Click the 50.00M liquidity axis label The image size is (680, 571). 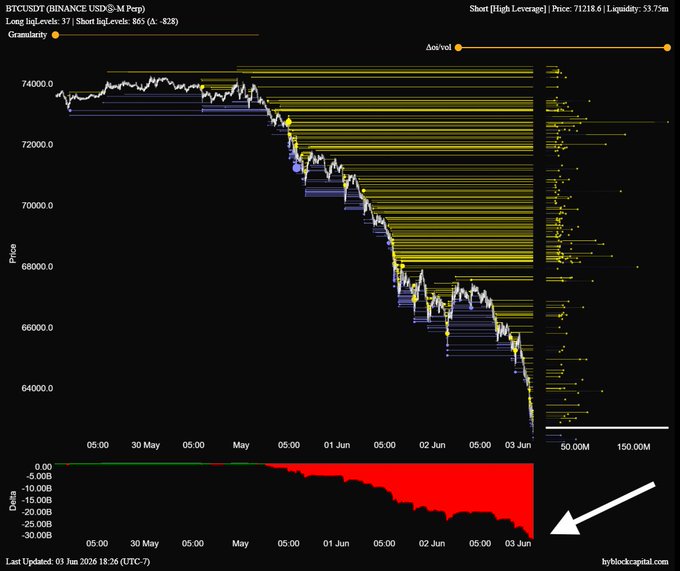click(575, 447)
